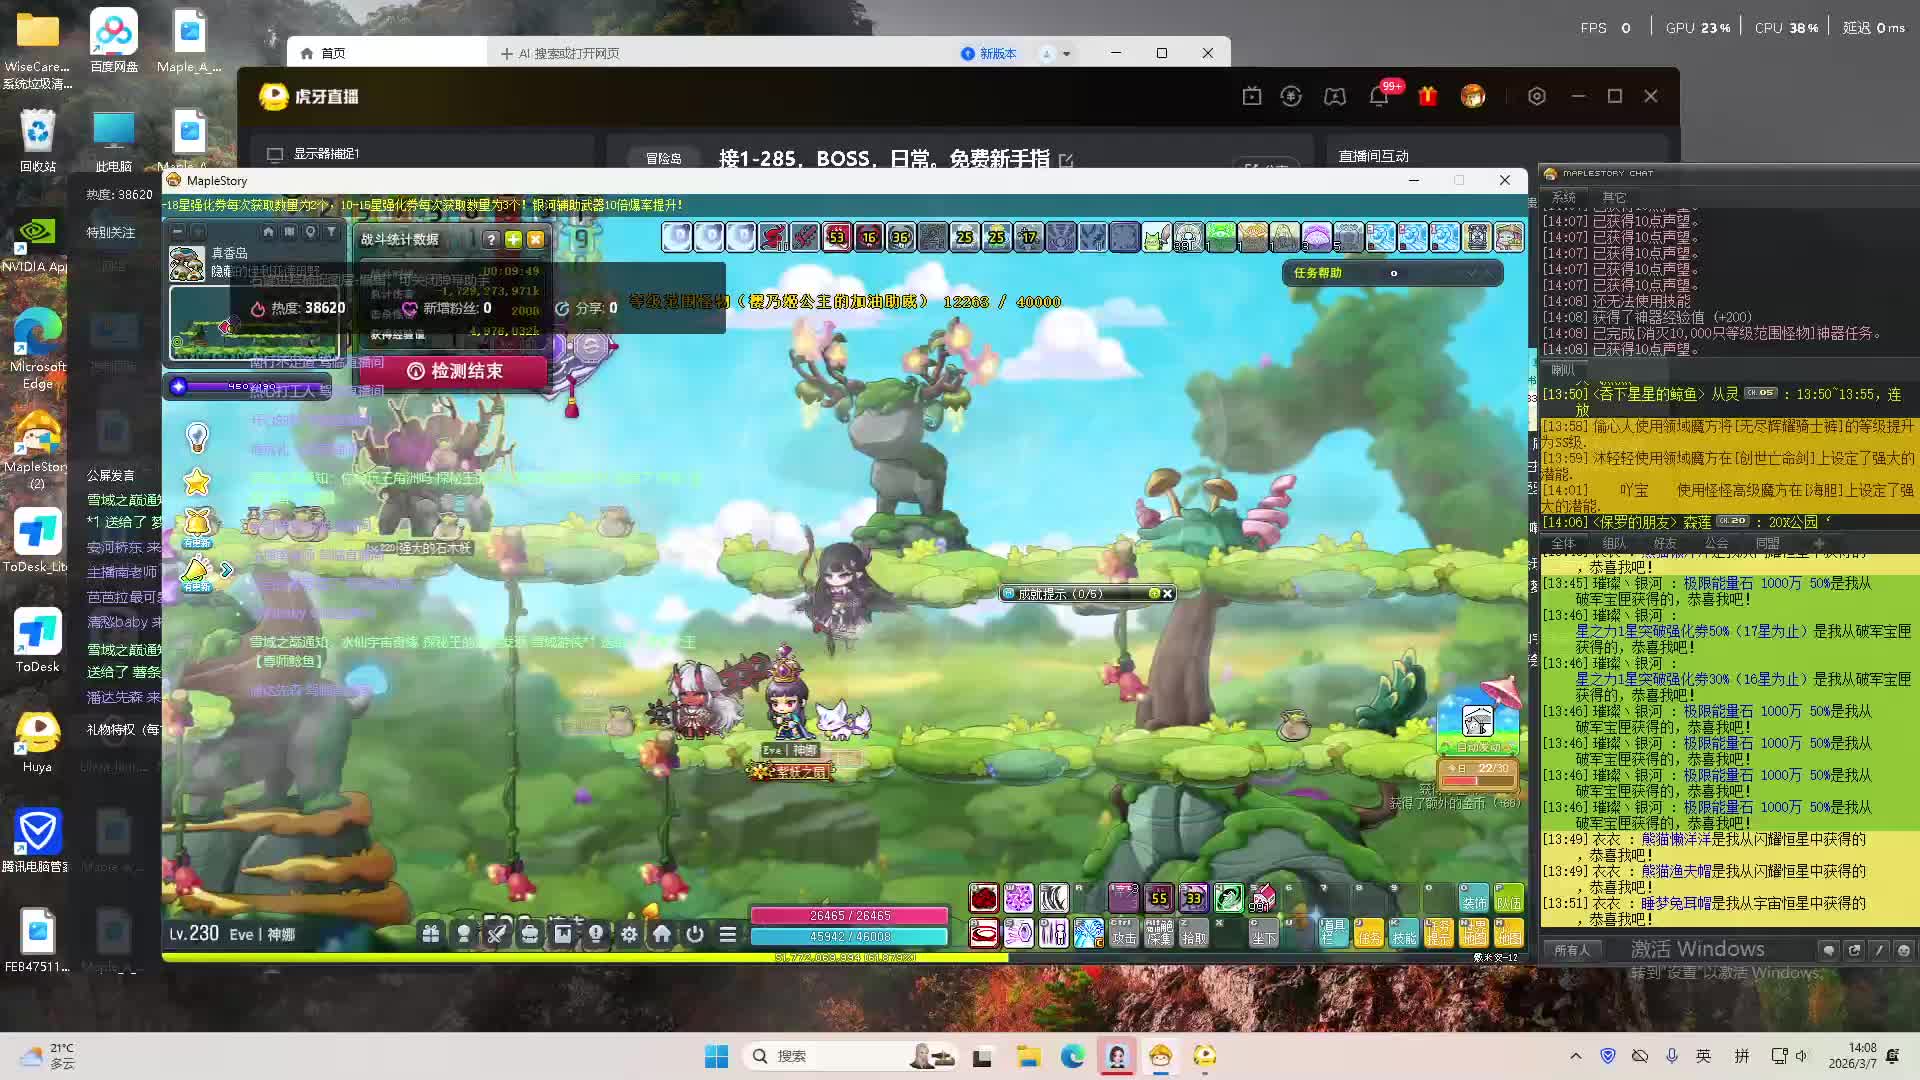Select the 系统 tab in MapleStory Chat
The height and width of the screenshot is (1080, 1920).
[x=1564, y=197]
